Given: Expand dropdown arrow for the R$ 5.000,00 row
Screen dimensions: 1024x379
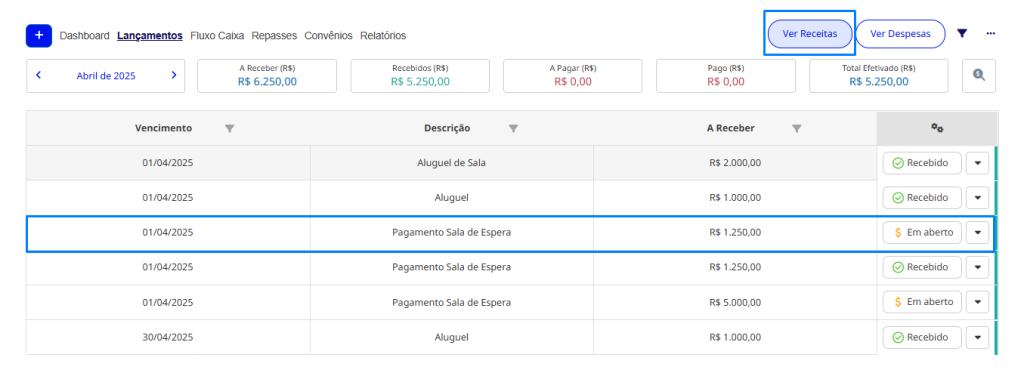Looking at the screenshot, I should (977, 302).
